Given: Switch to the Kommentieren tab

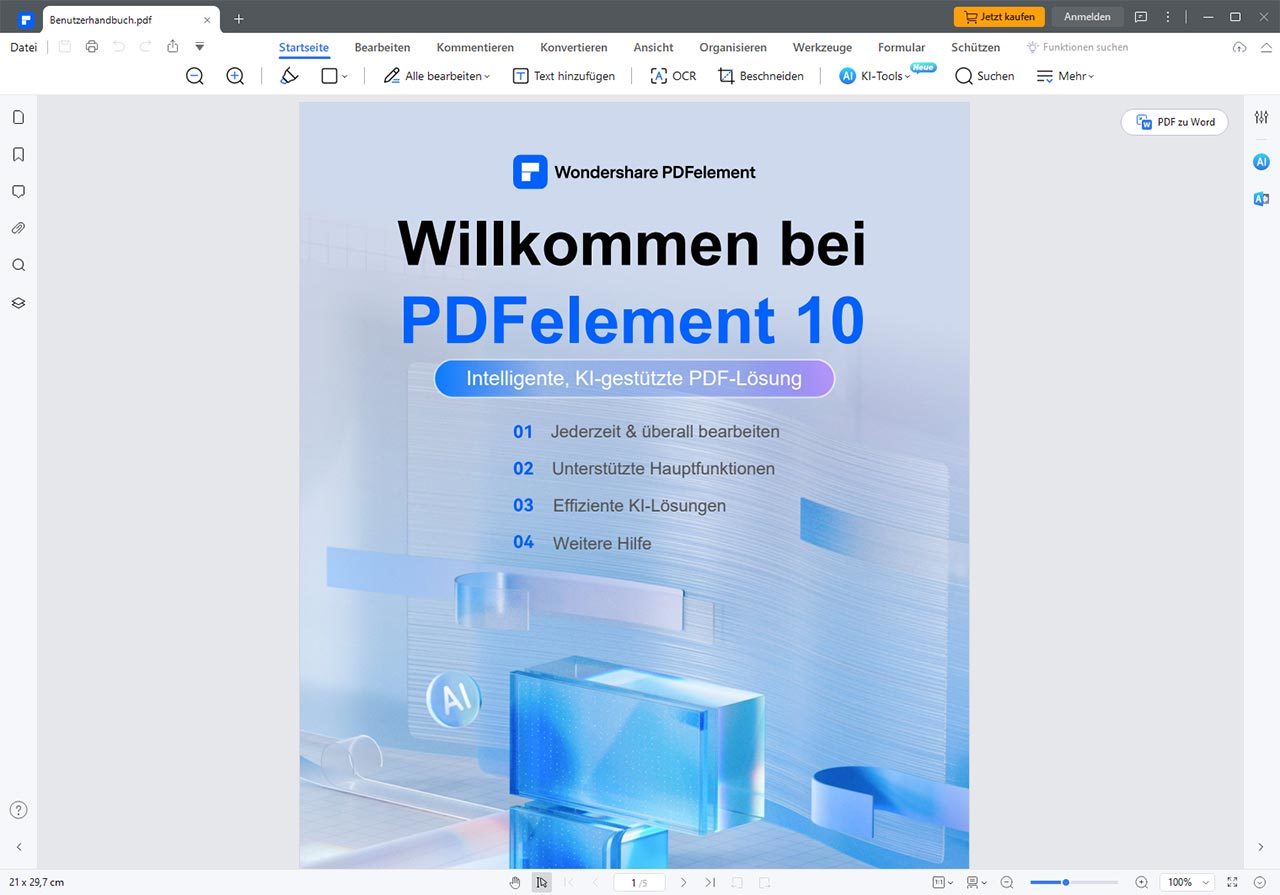Looking at the screenshot, I should (x=475, y=47).
